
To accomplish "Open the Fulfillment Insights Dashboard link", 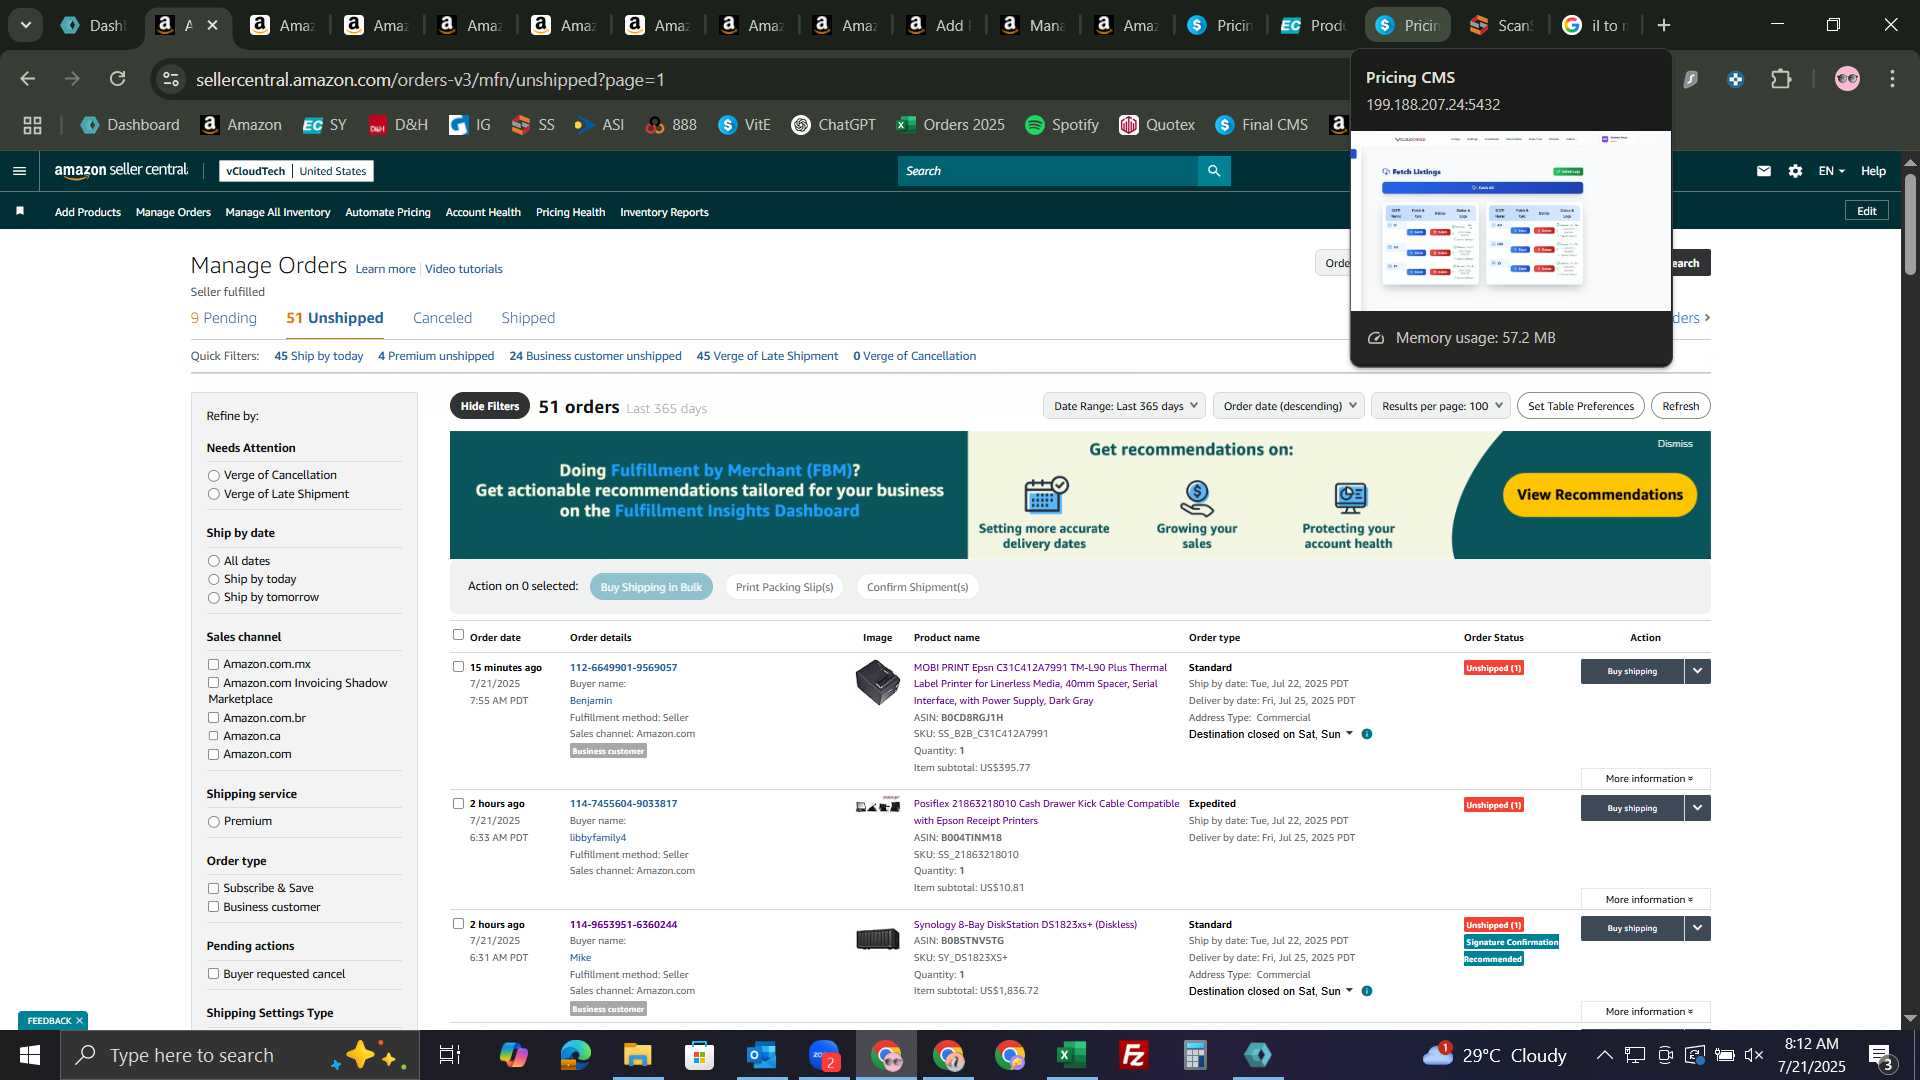I will (737, 511).
